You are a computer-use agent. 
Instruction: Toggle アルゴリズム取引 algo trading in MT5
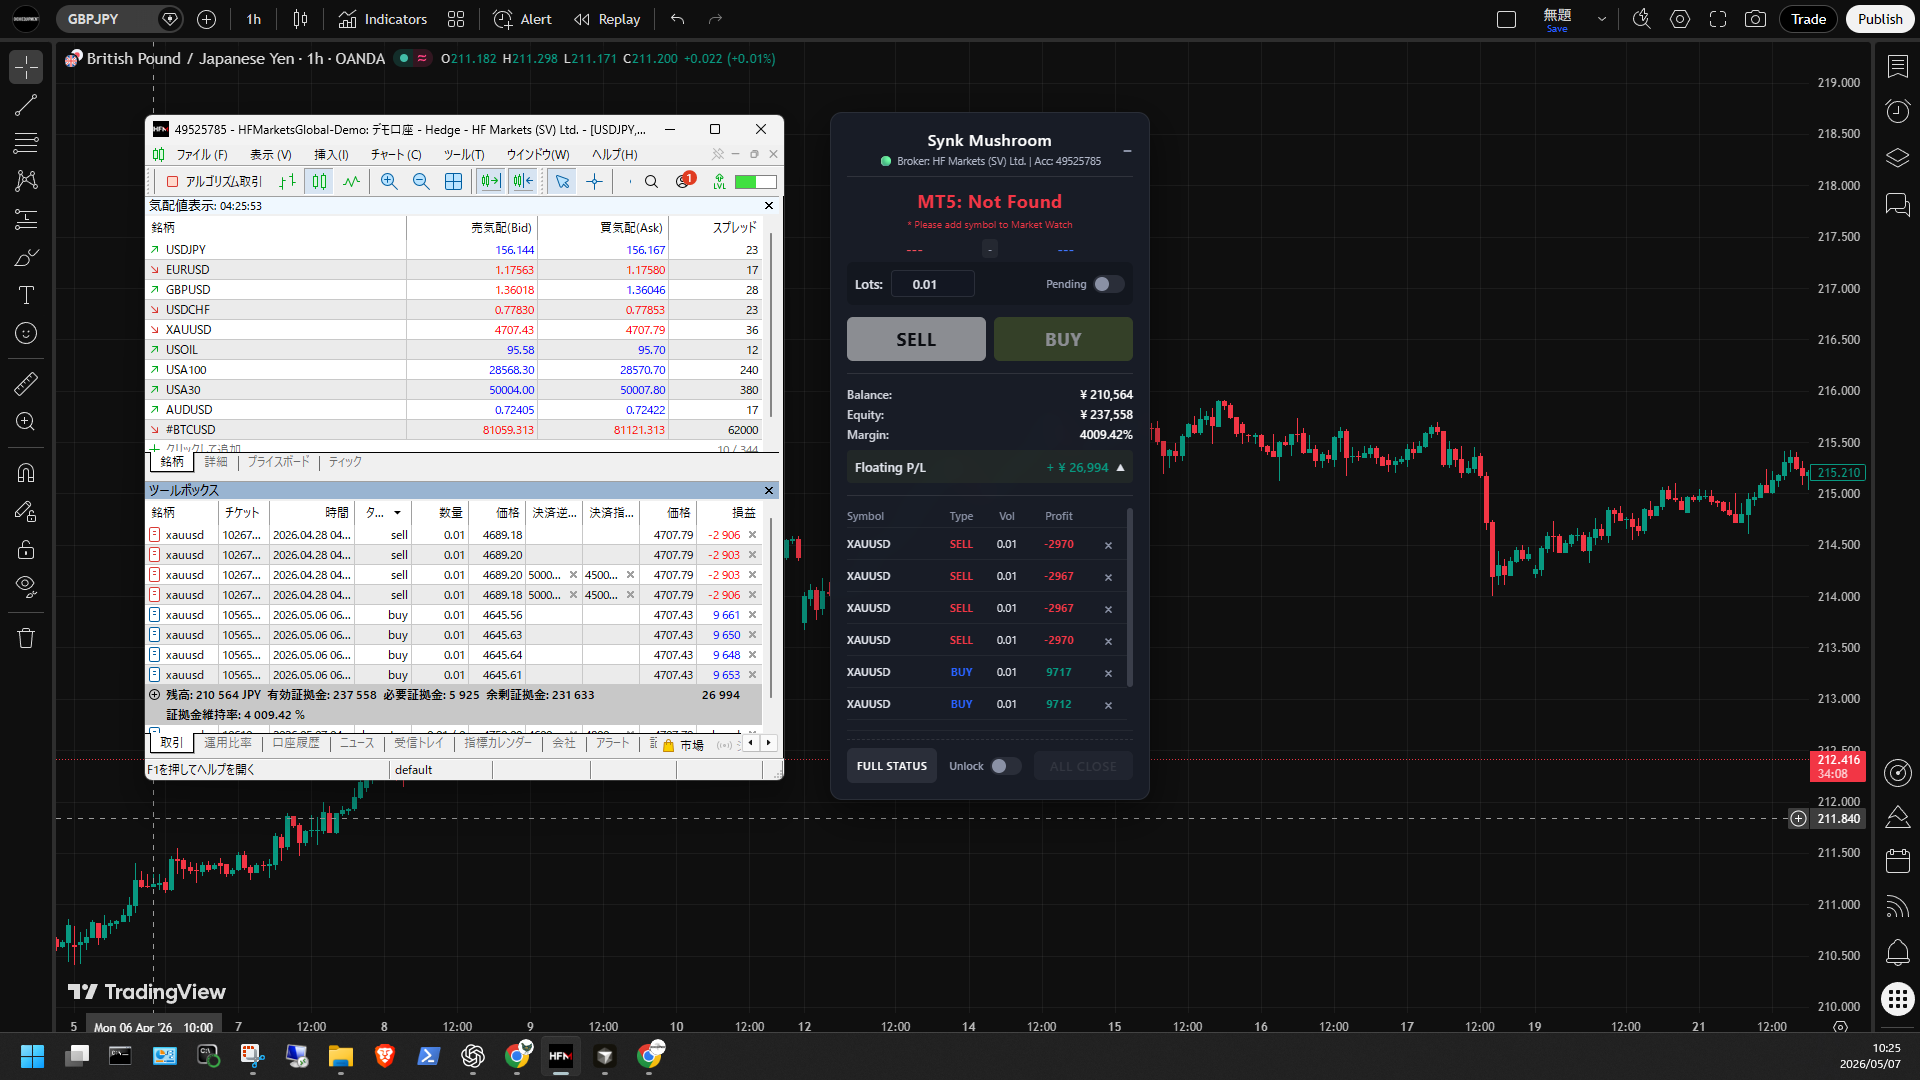(x=214, y=181)
